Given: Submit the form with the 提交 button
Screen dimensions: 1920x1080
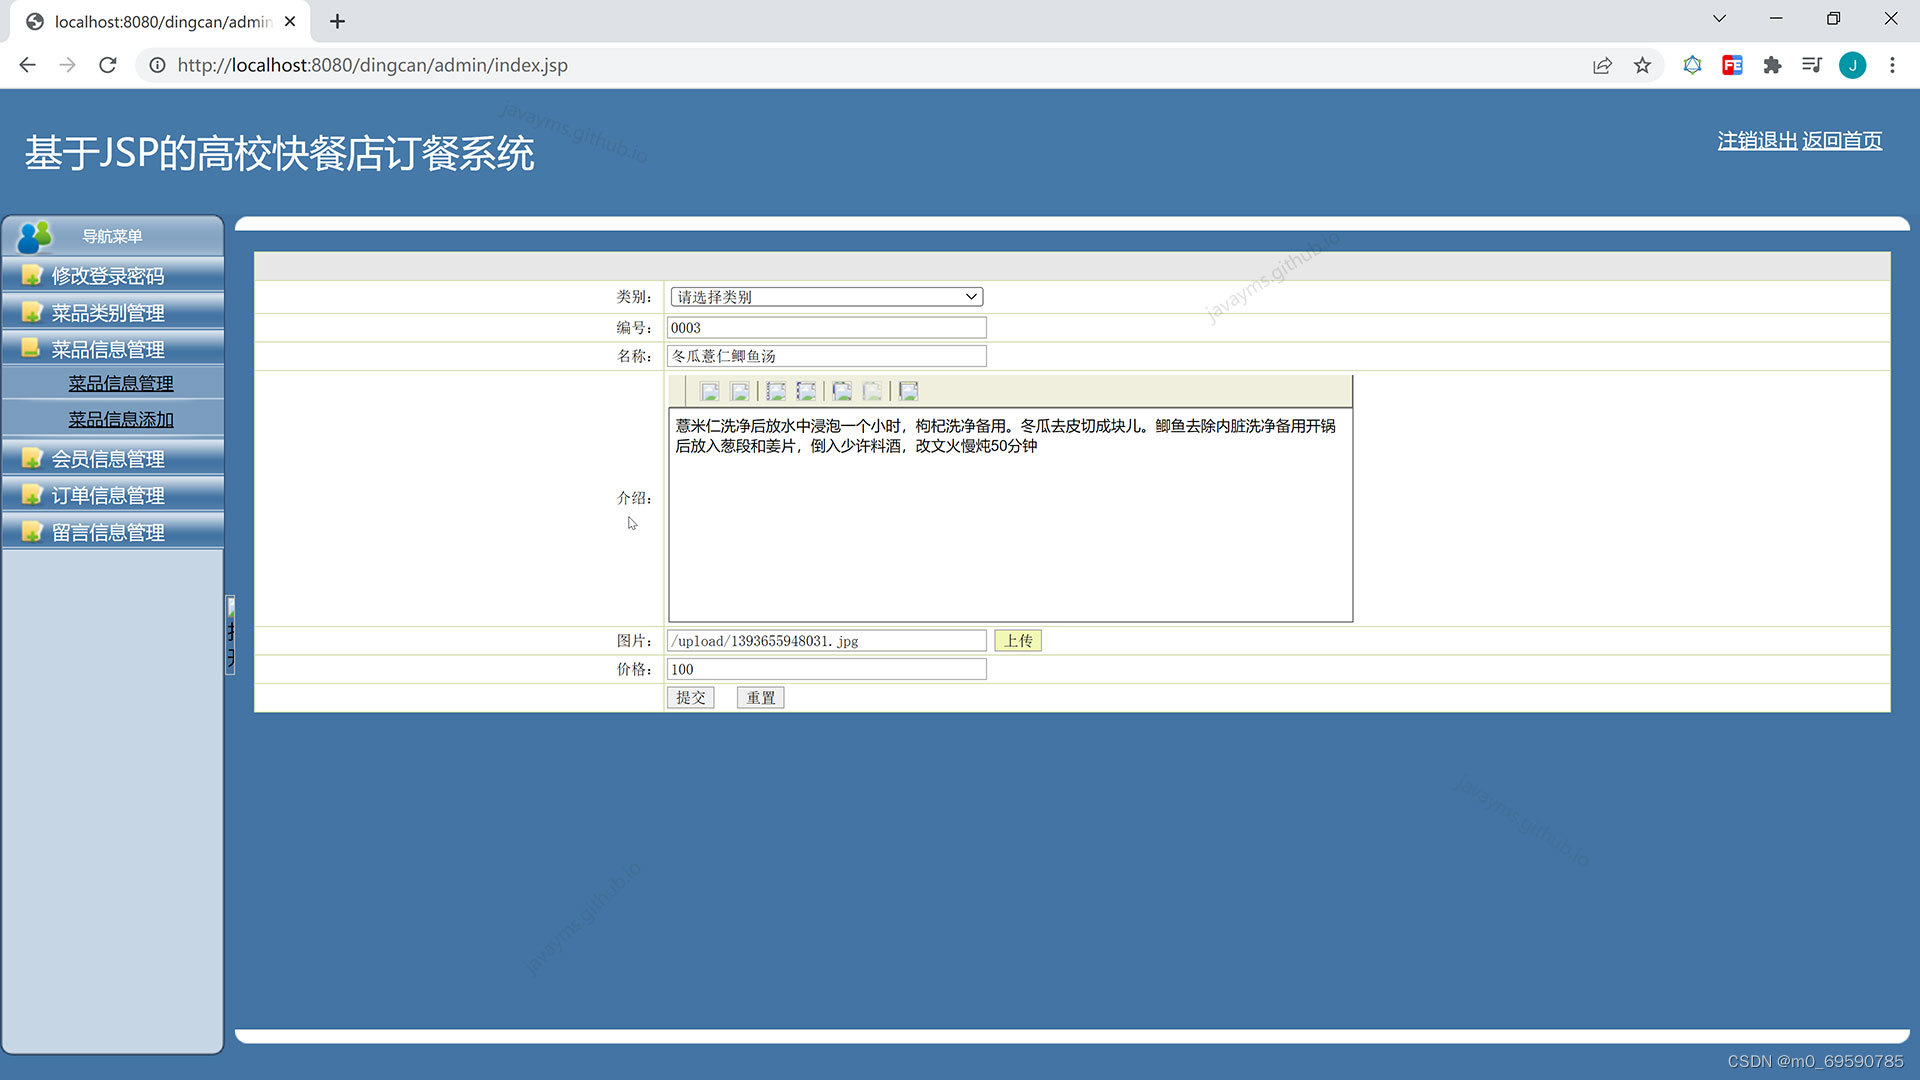Looking at the screenshot, I should pyautogui.click(x=690, y=698).
